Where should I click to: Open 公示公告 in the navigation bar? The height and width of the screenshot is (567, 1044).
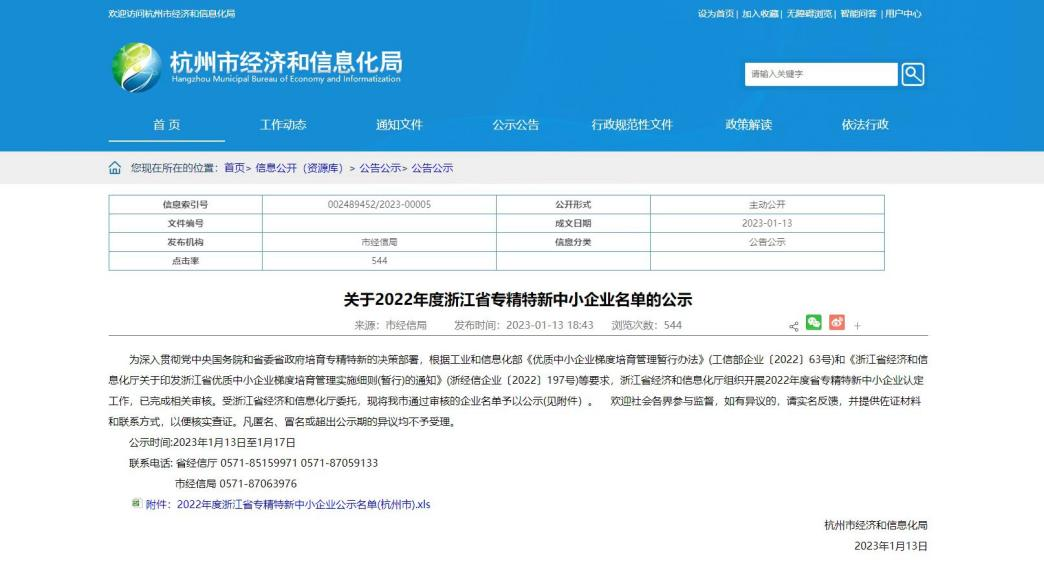(x=515, y=125)
